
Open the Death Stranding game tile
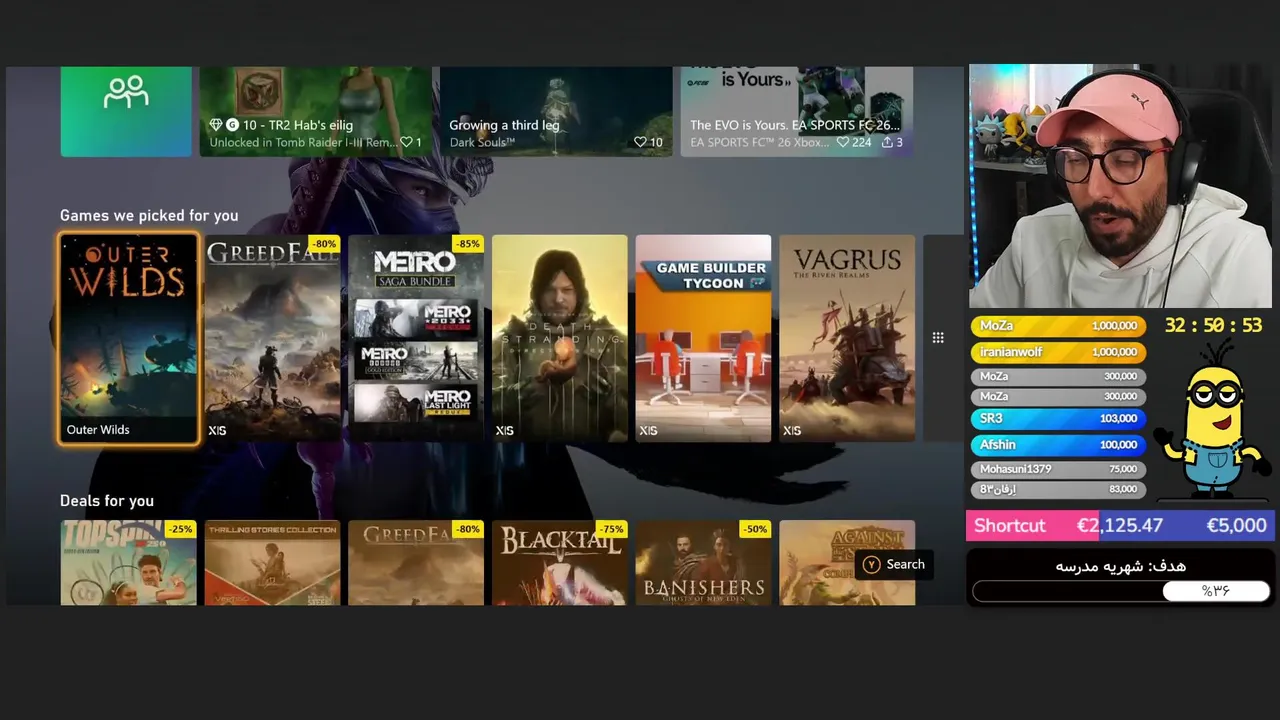click(x=560, y=338)
